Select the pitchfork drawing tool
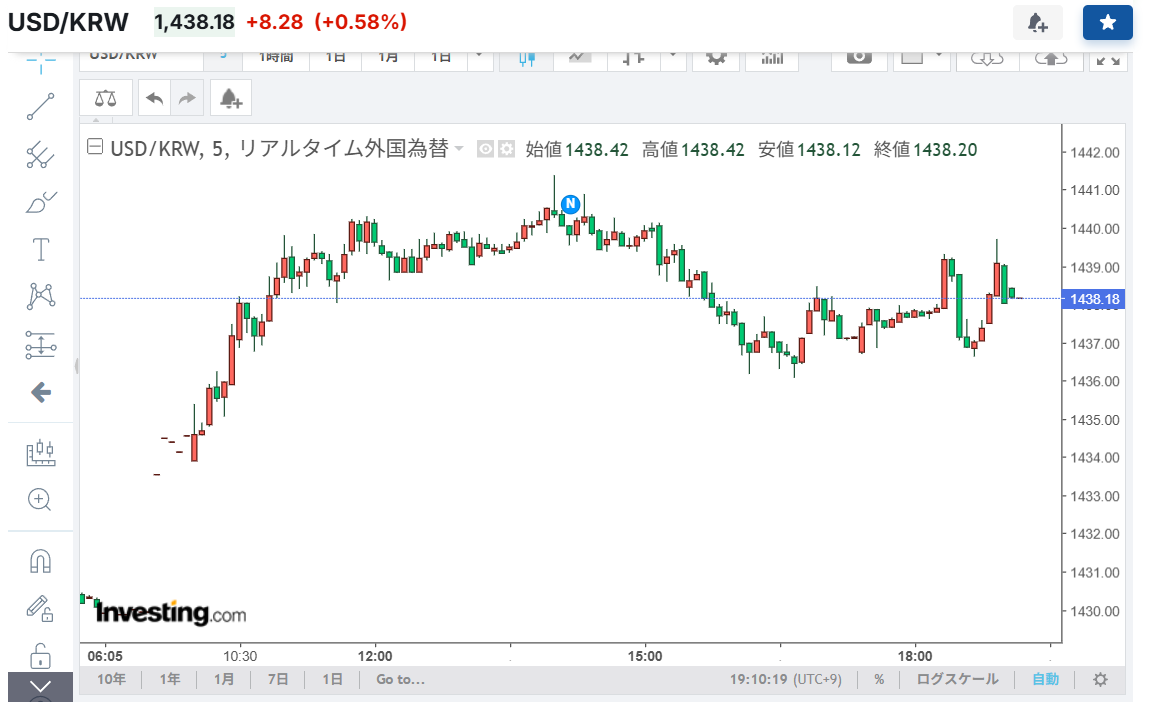The height and width of the screenshot is (710, 1163). [40, 154]
